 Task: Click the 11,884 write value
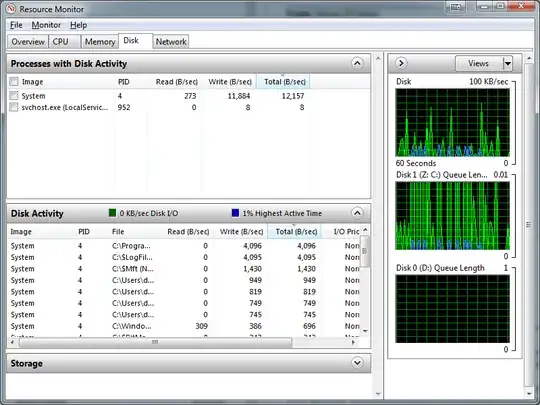tap(239, 96)
